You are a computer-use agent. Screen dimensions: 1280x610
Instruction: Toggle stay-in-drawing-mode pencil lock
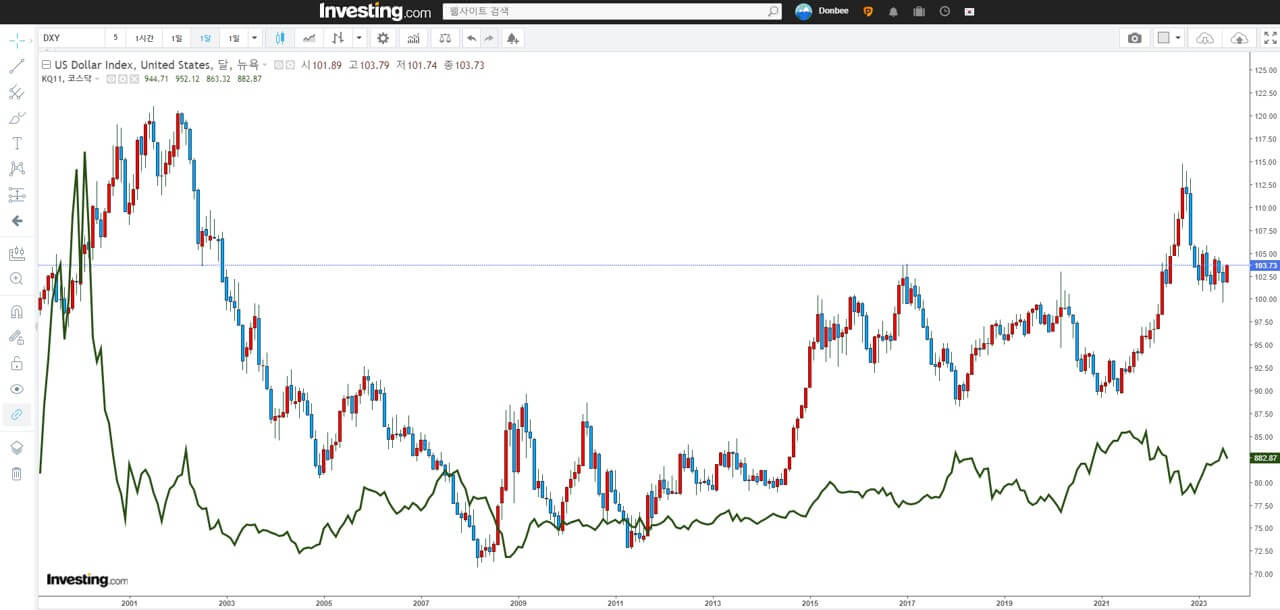17,338
